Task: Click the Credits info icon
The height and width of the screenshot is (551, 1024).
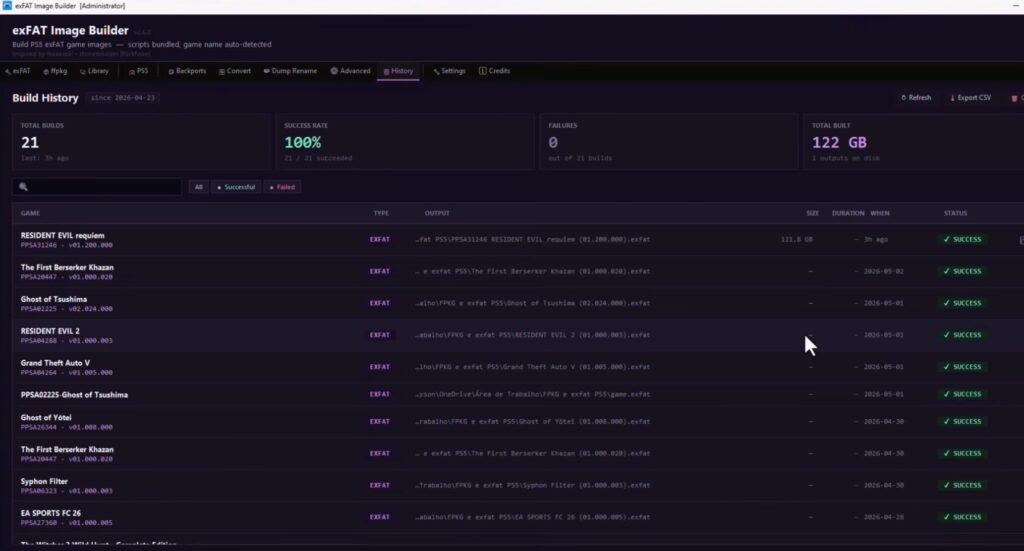Action: pos(483,71)
